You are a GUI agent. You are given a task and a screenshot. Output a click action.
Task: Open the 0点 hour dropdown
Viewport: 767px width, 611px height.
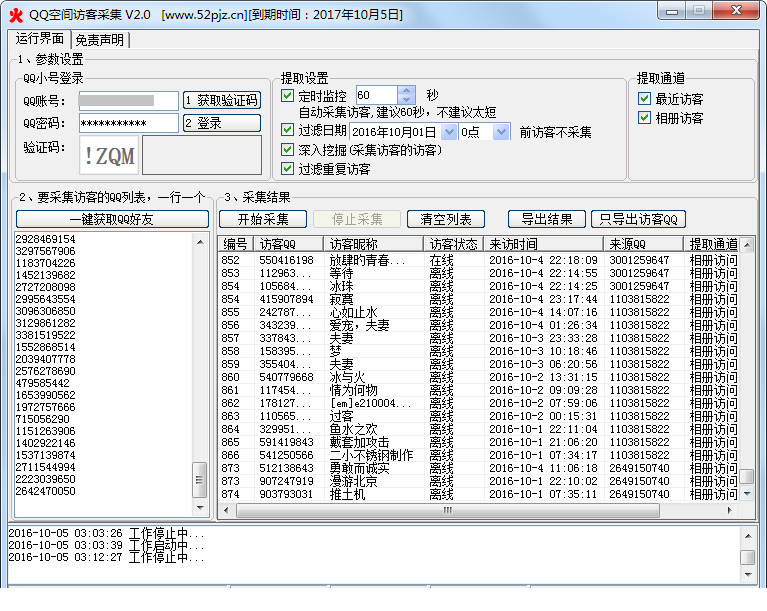coord(501,132)
